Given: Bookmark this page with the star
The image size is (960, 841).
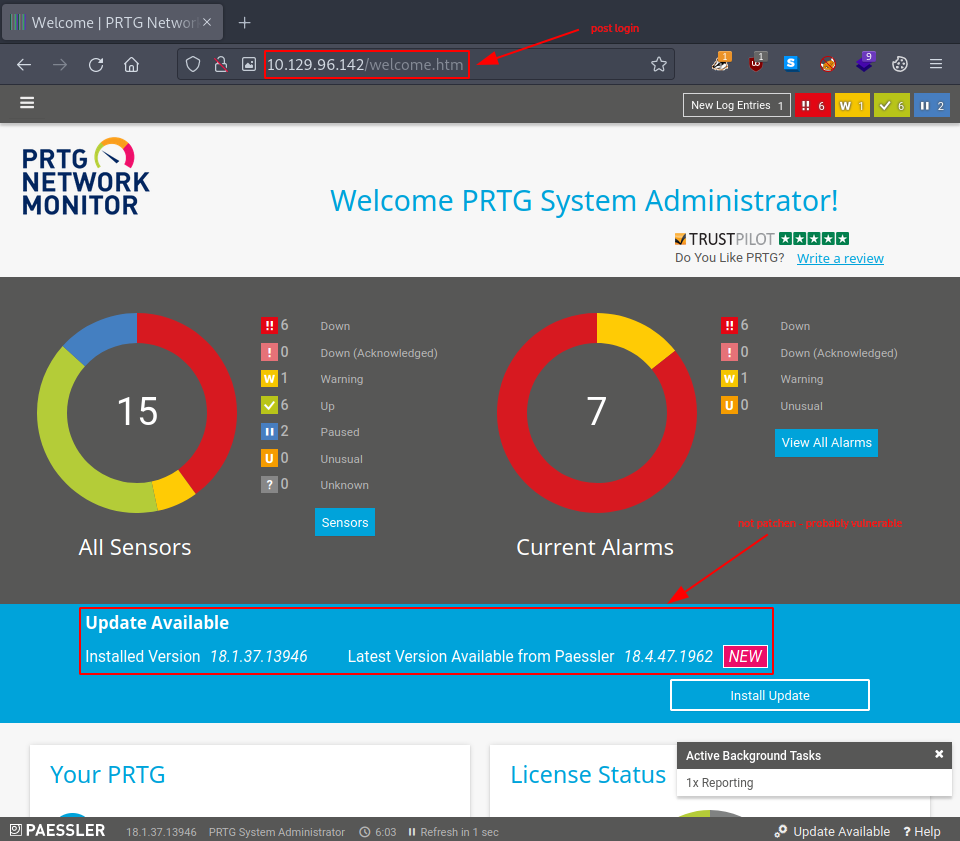Looking at the screenshot, I should (x=658, y=64).
